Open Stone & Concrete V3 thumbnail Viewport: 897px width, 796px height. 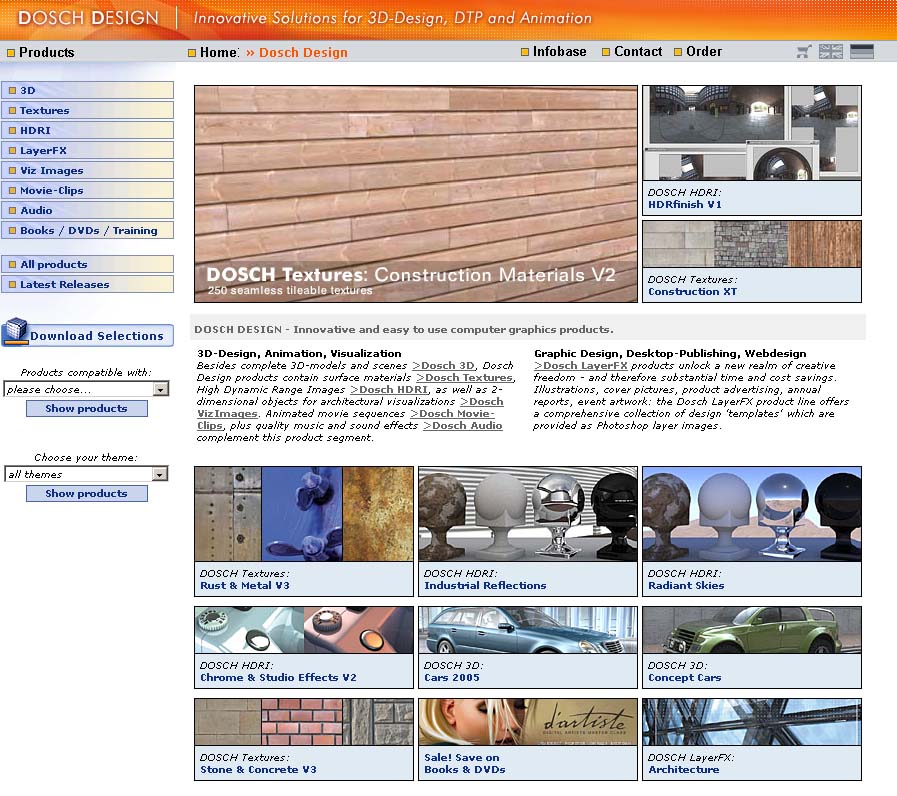(x=304, y=722)
